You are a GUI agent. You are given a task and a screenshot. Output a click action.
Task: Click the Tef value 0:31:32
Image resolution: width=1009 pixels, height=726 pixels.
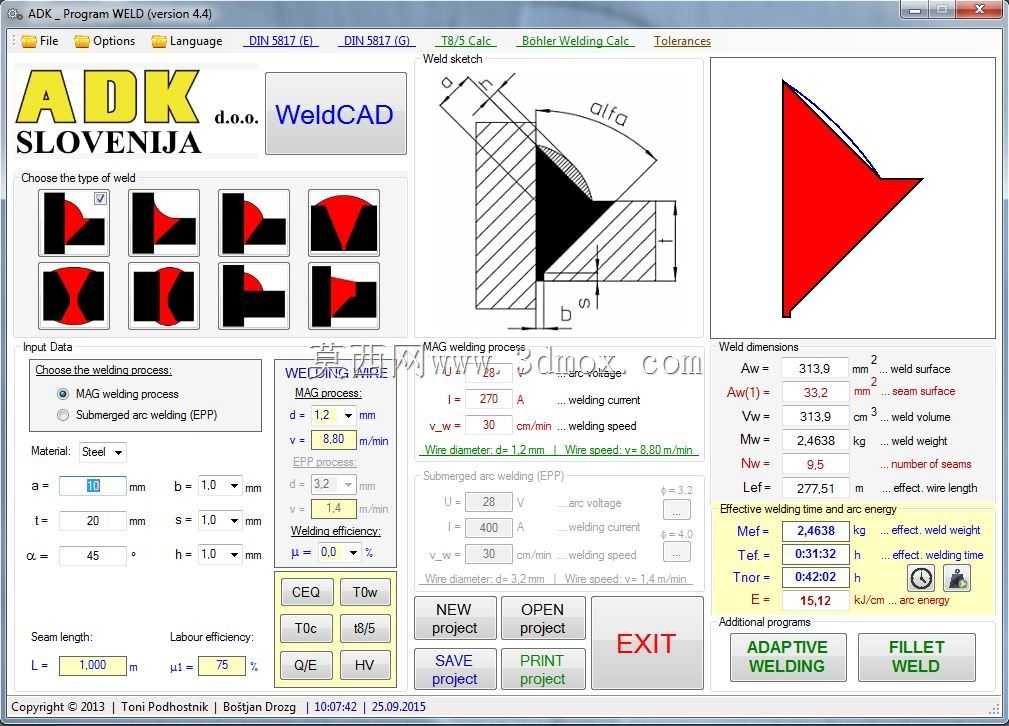(x=815, y=554)
